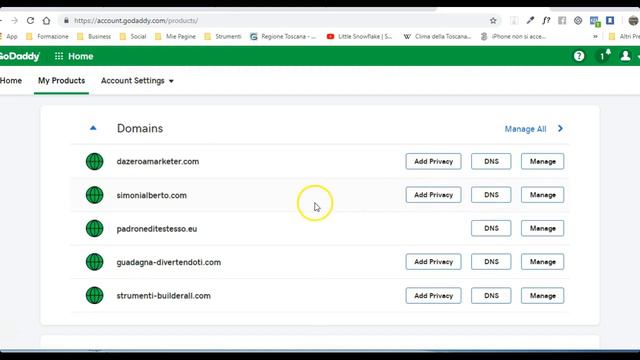The height and width of the screenshot is (360, 640).
Task: Add Privacy for dazeroamarketer.com
Action: tap(433, 161)
